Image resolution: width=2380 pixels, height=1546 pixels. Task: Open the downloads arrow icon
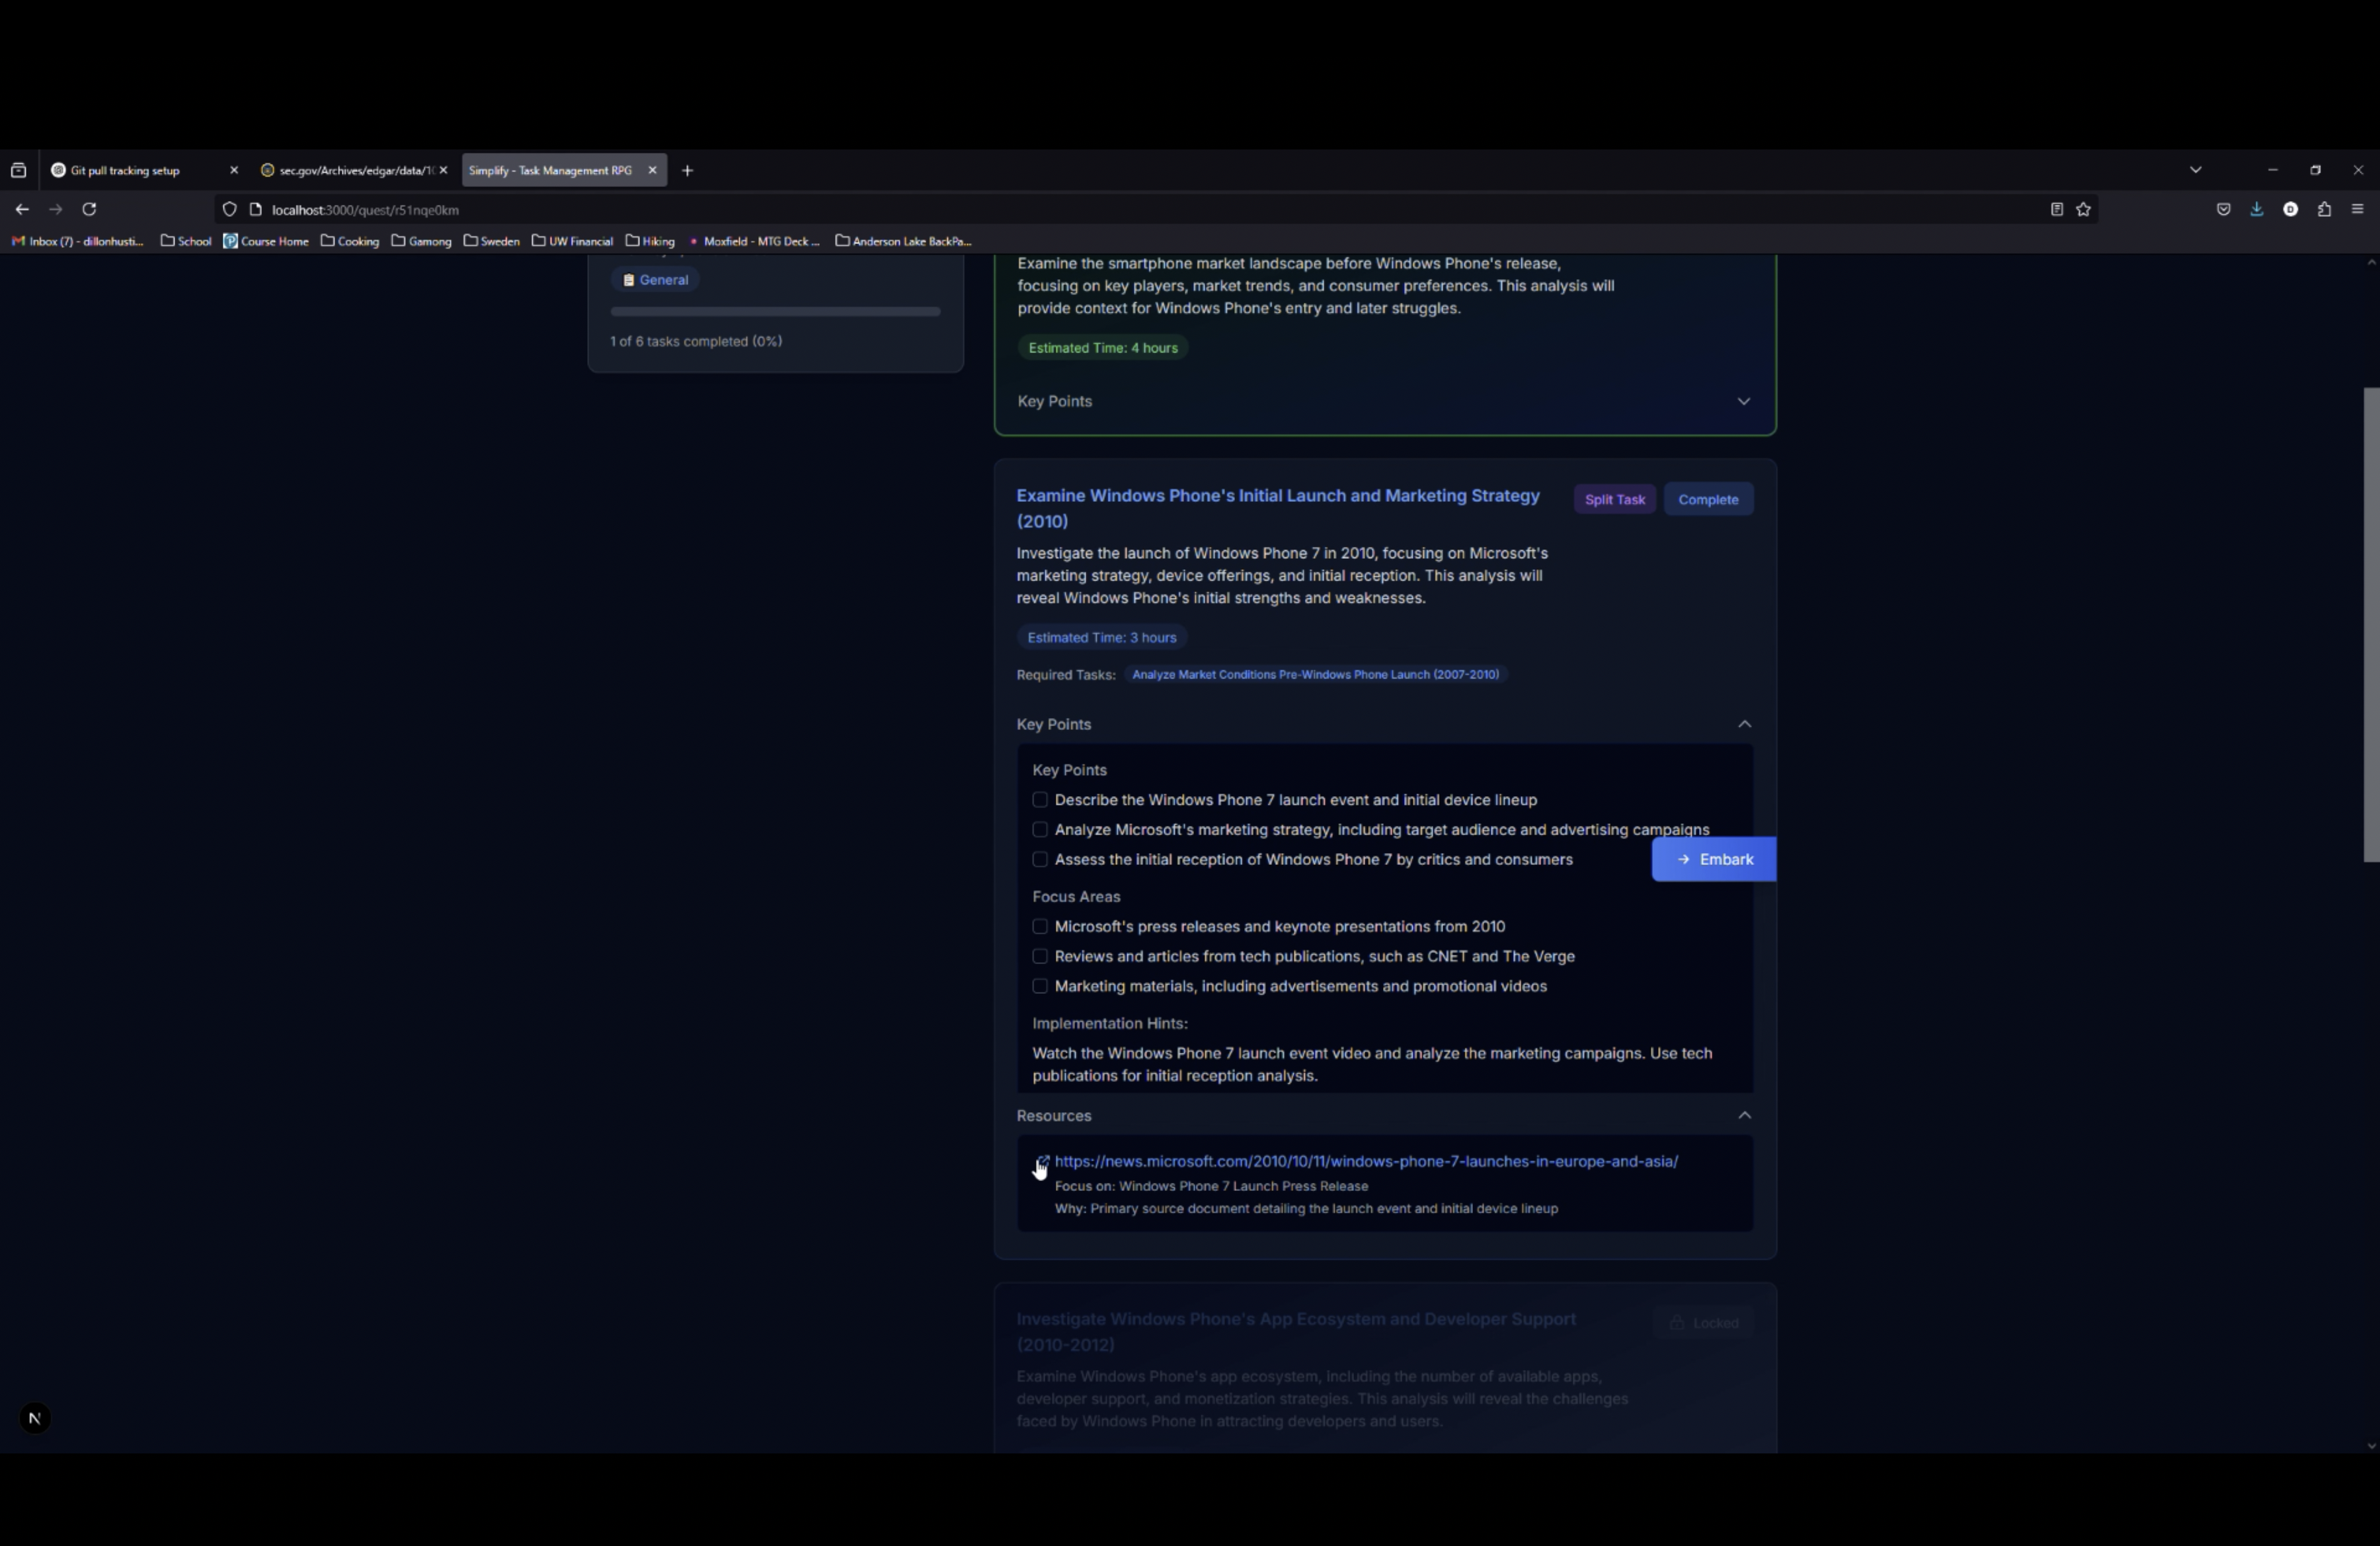click(x=2257, y=209)
